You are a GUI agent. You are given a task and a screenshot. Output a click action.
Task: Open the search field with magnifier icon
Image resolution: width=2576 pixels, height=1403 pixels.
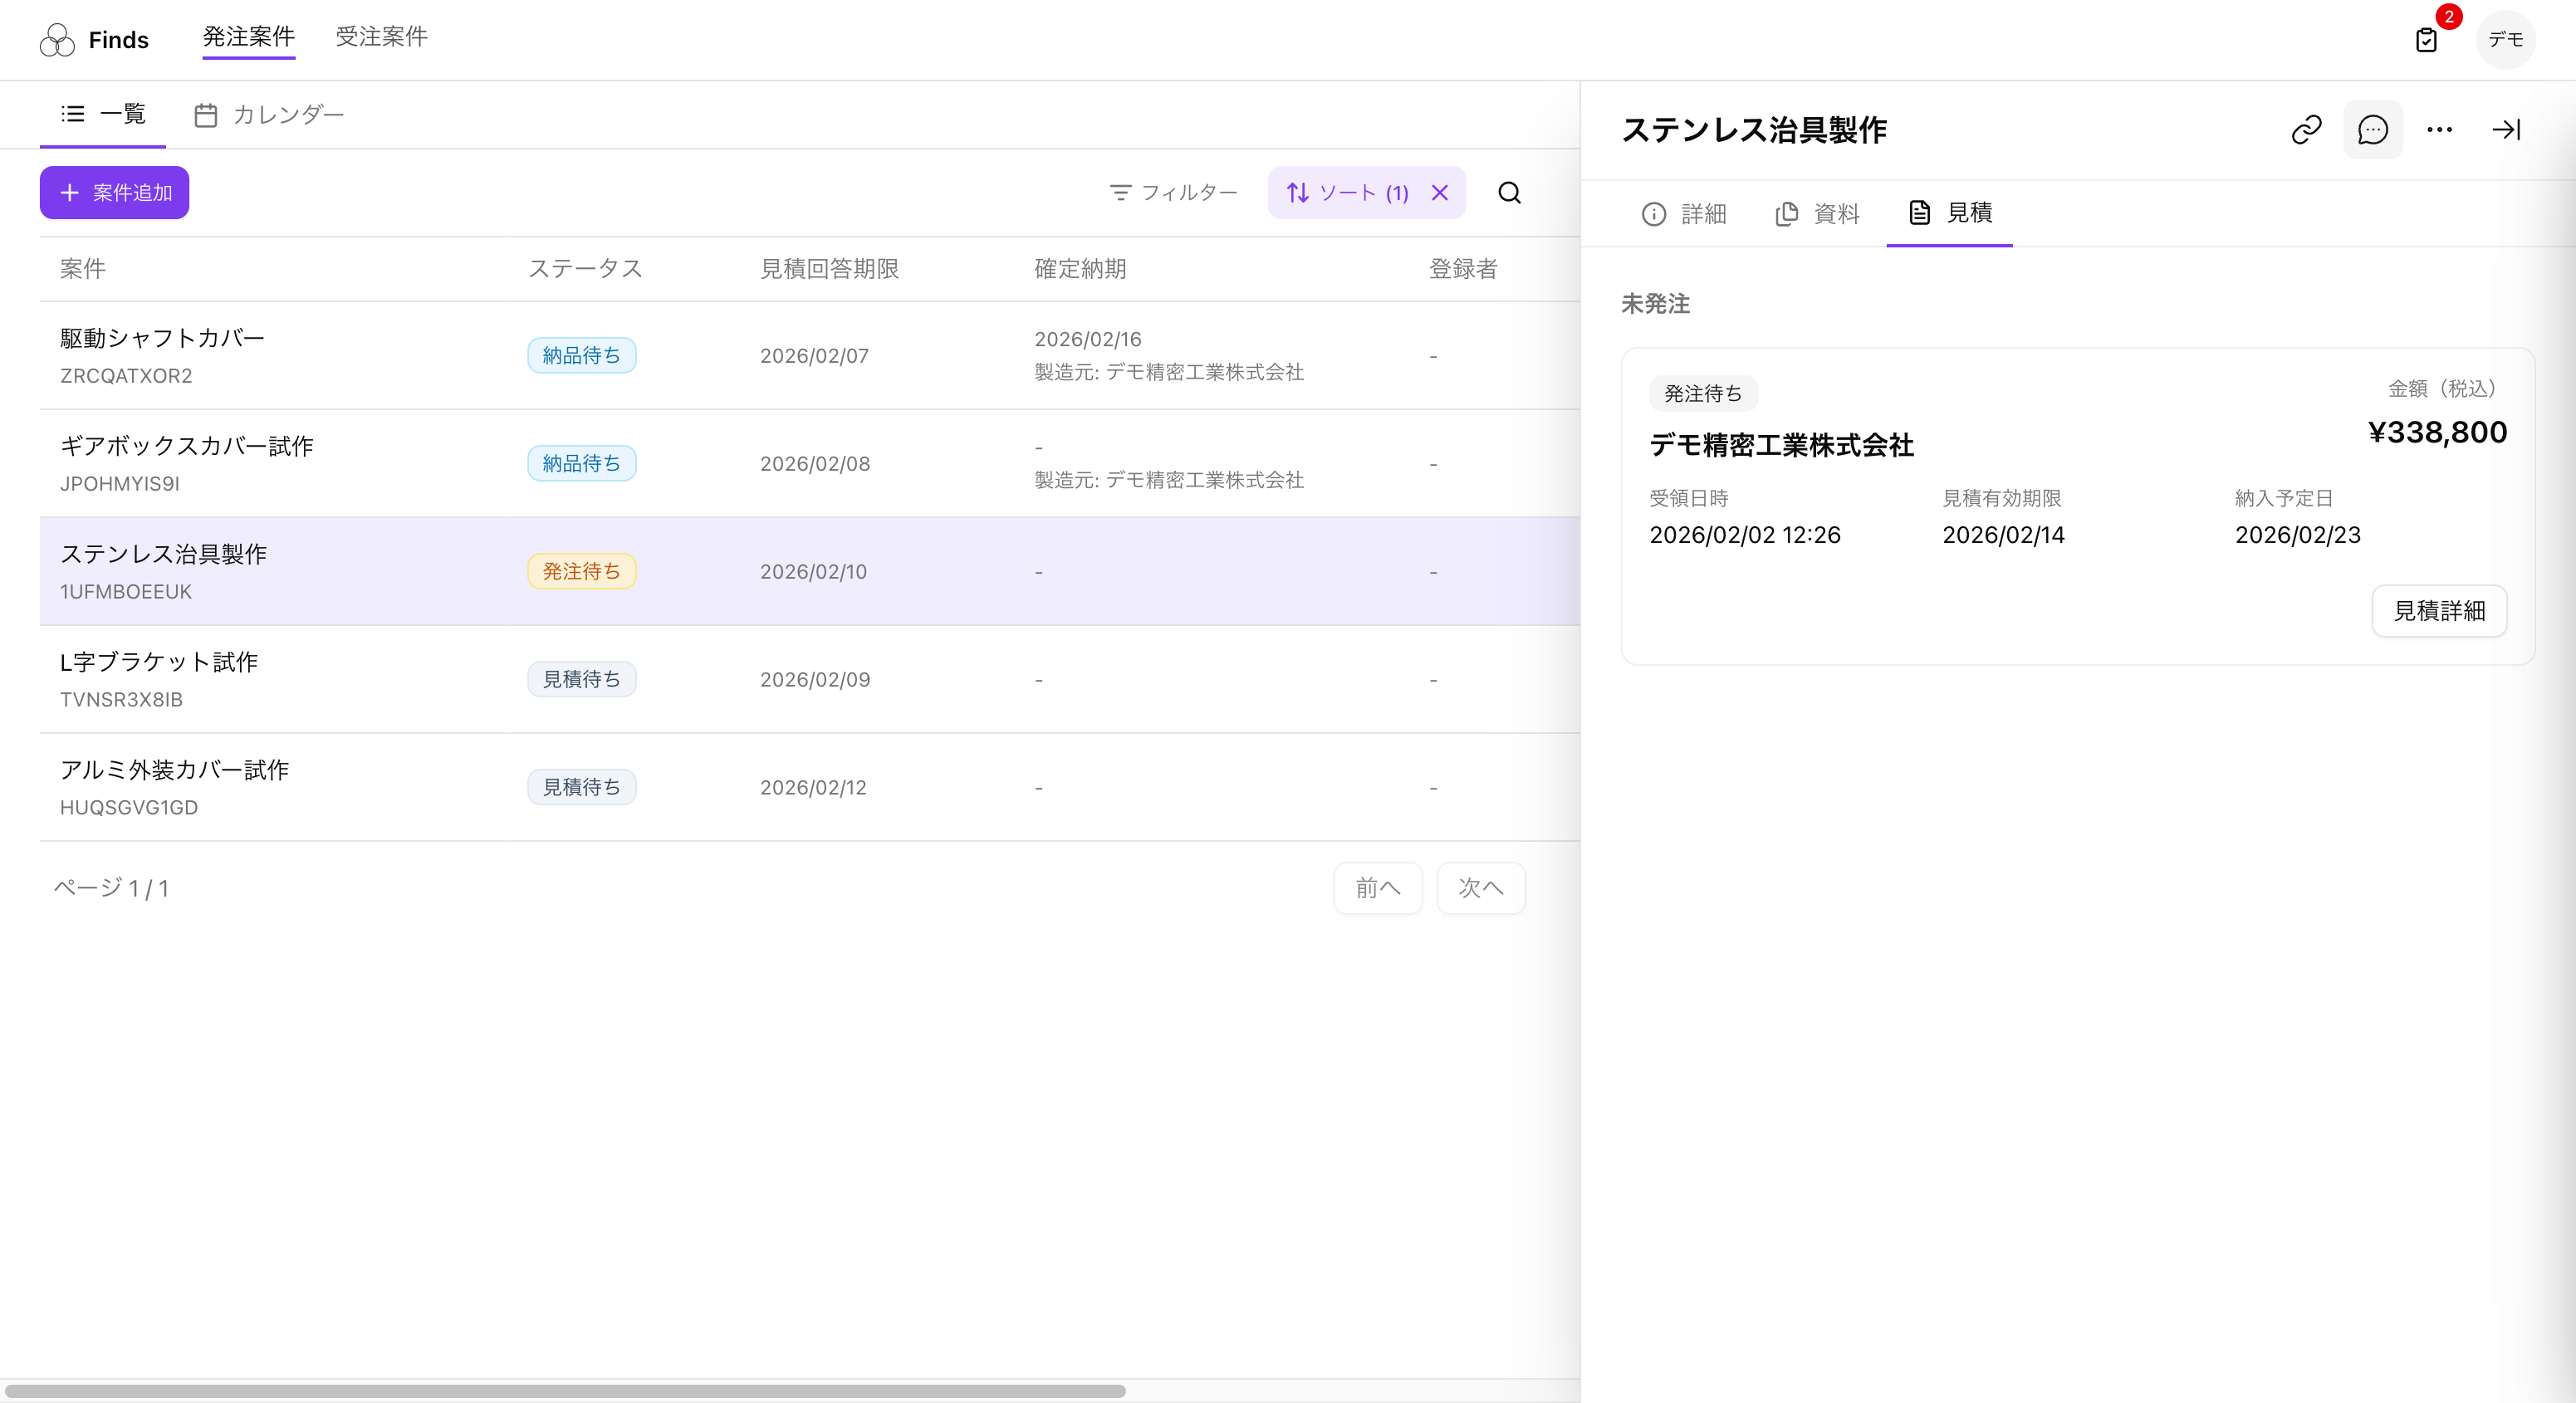pyautogui.click(x=1510, y=192)
